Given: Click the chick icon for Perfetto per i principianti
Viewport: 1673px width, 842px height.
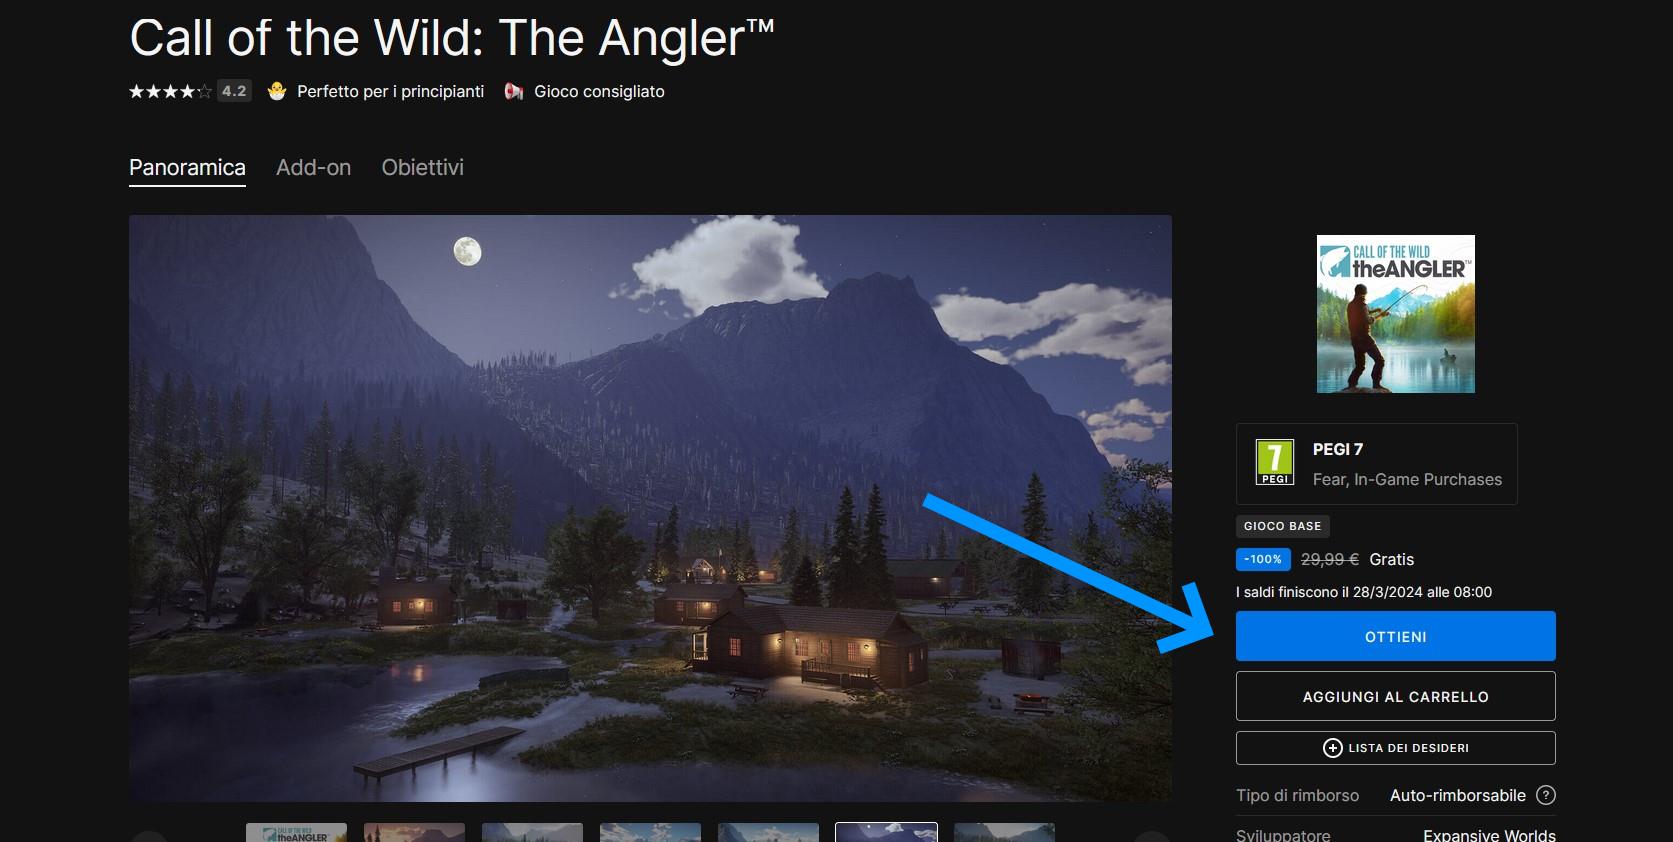Looking at the screenshot, I should 277,91.
